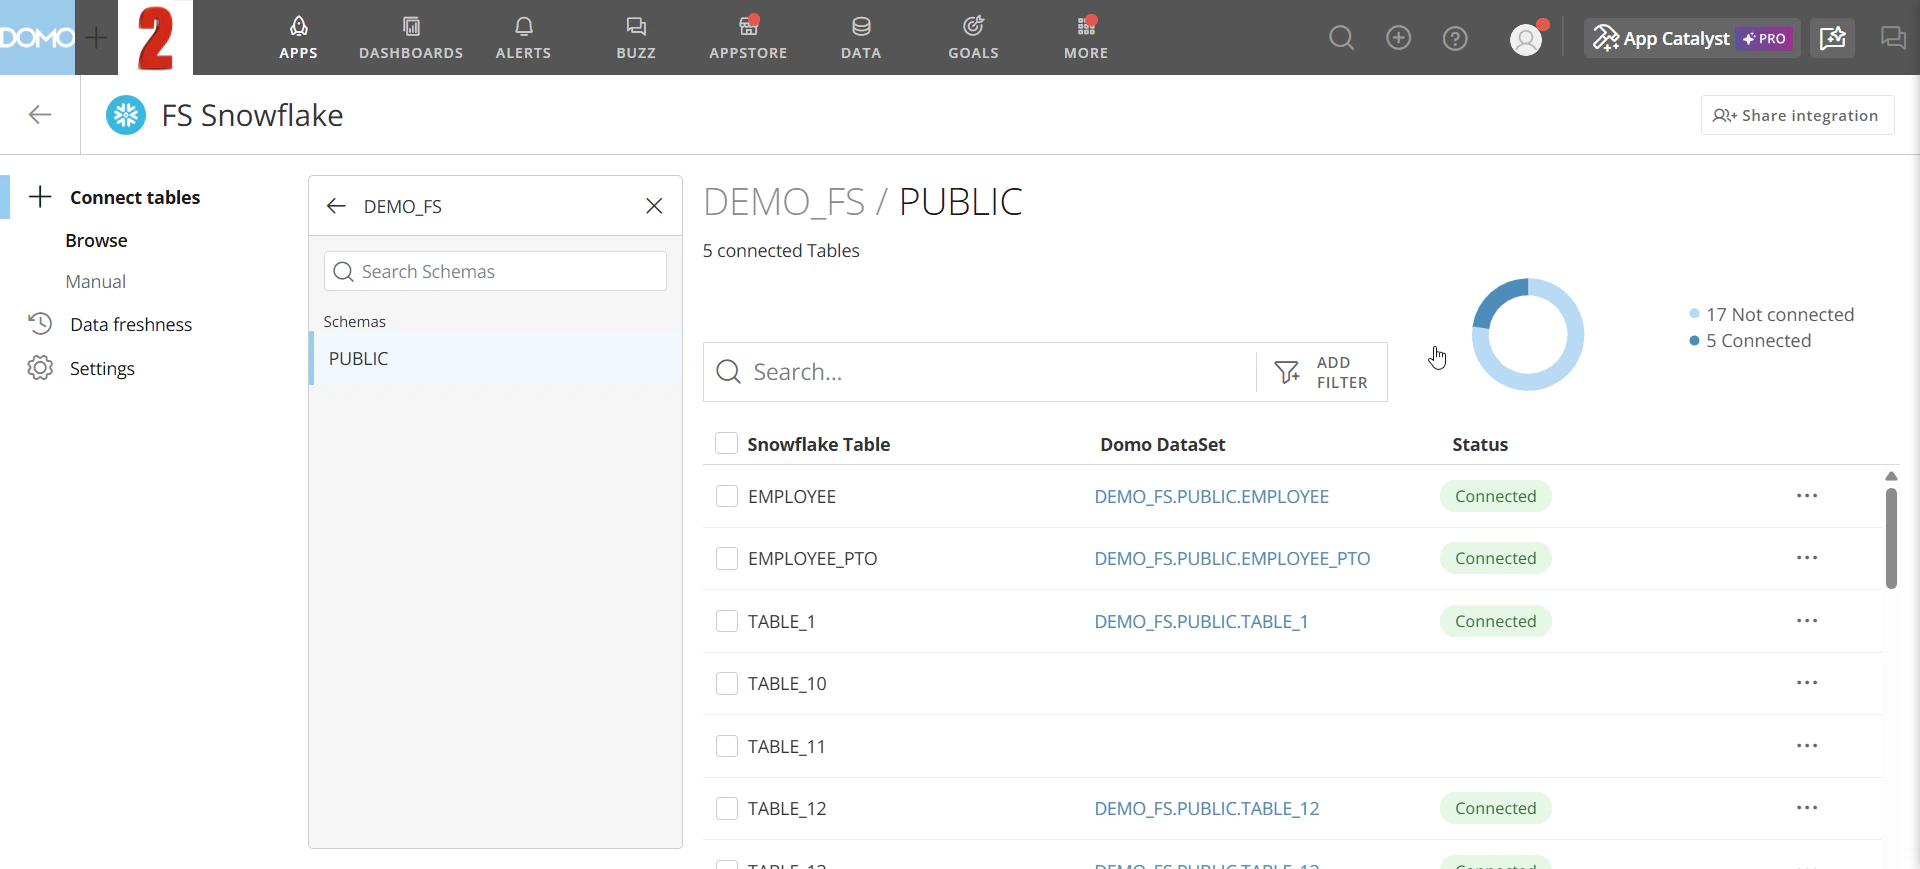Click the Settings gear icon
The image size is (1920, 869).
pos(40,368)
